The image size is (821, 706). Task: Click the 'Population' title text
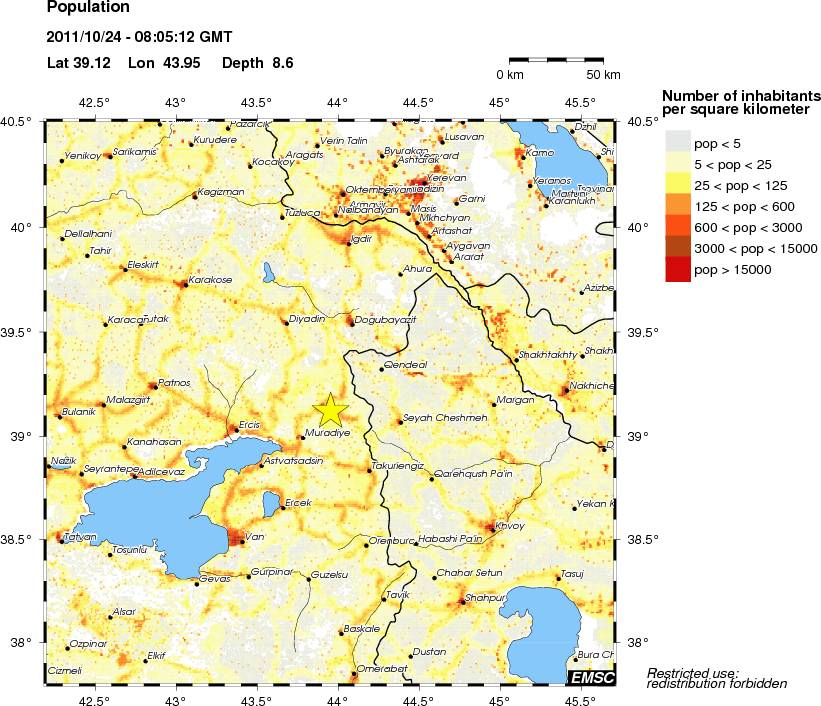[x=88, y=8]
